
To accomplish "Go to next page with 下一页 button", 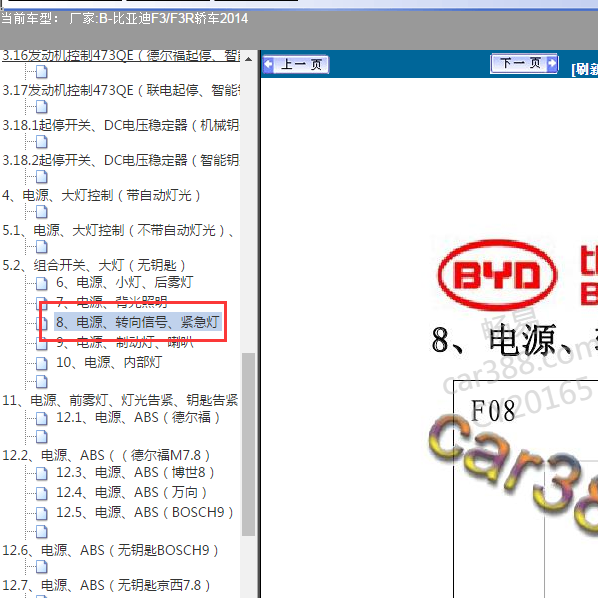I will click(525, 63).
